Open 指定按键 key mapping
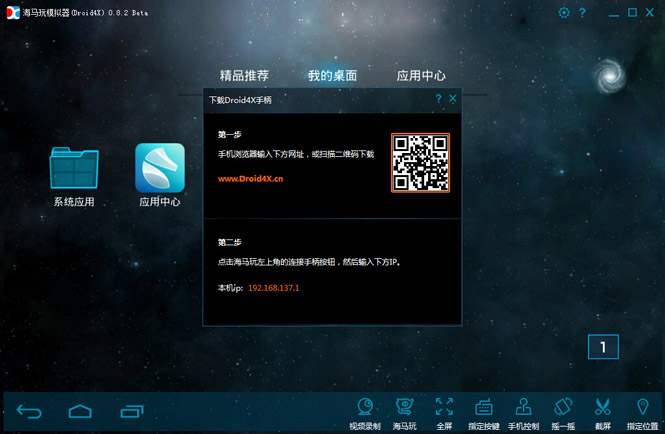This screenshot has width=665, height=434. [483, 414]
